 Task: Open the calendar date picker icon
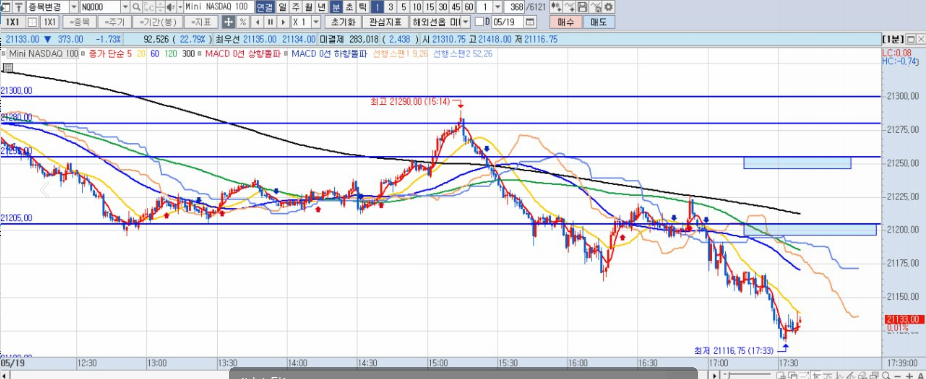point(530,22)
